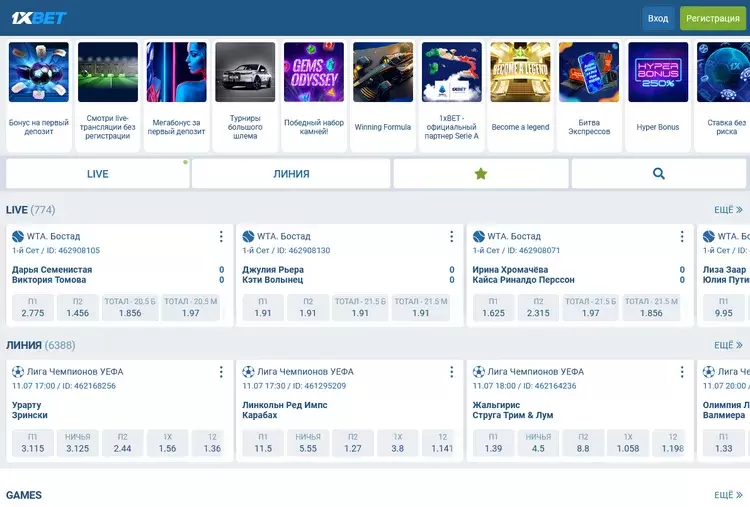Select П1 odds 11.5 for Линкольн Ред Импс
Viewport: 750px width, 507px height.
263,443
